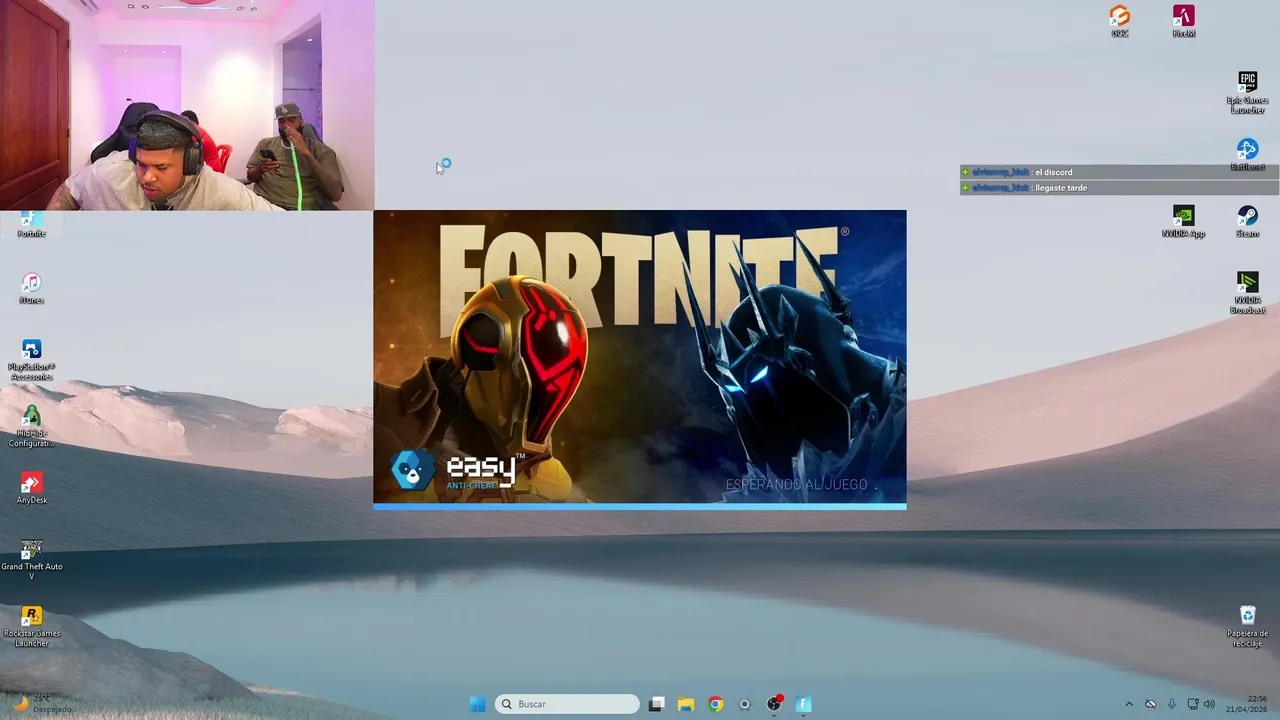
Task: Open Task View from the taskbar
Action: pyautogui.click(x=656, y=704)
